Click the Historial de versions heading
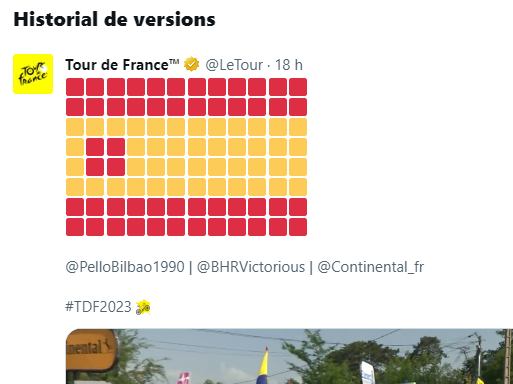 [114, 19]
